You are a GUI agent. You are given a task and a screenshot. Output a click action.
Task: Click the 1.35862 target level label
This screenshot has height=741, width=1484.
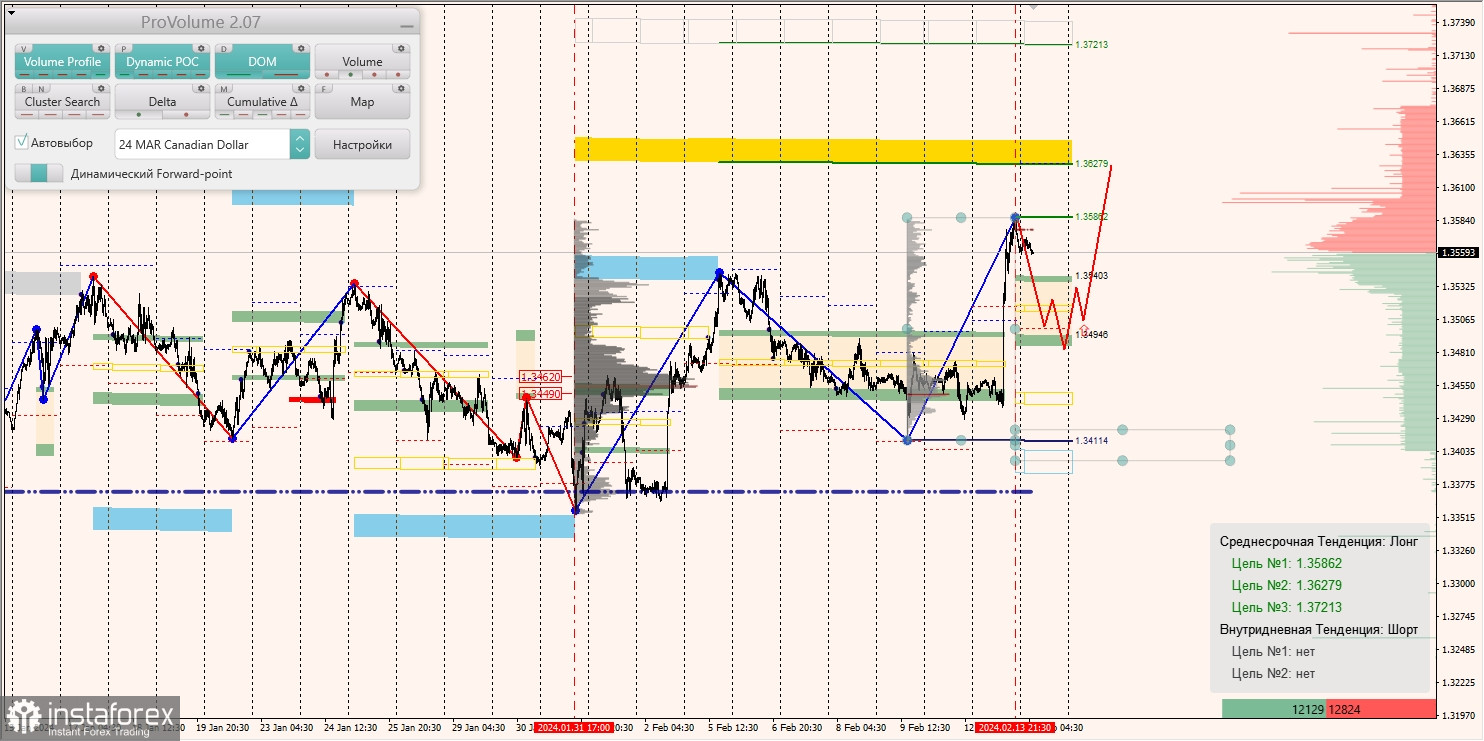click(1091, 217)
